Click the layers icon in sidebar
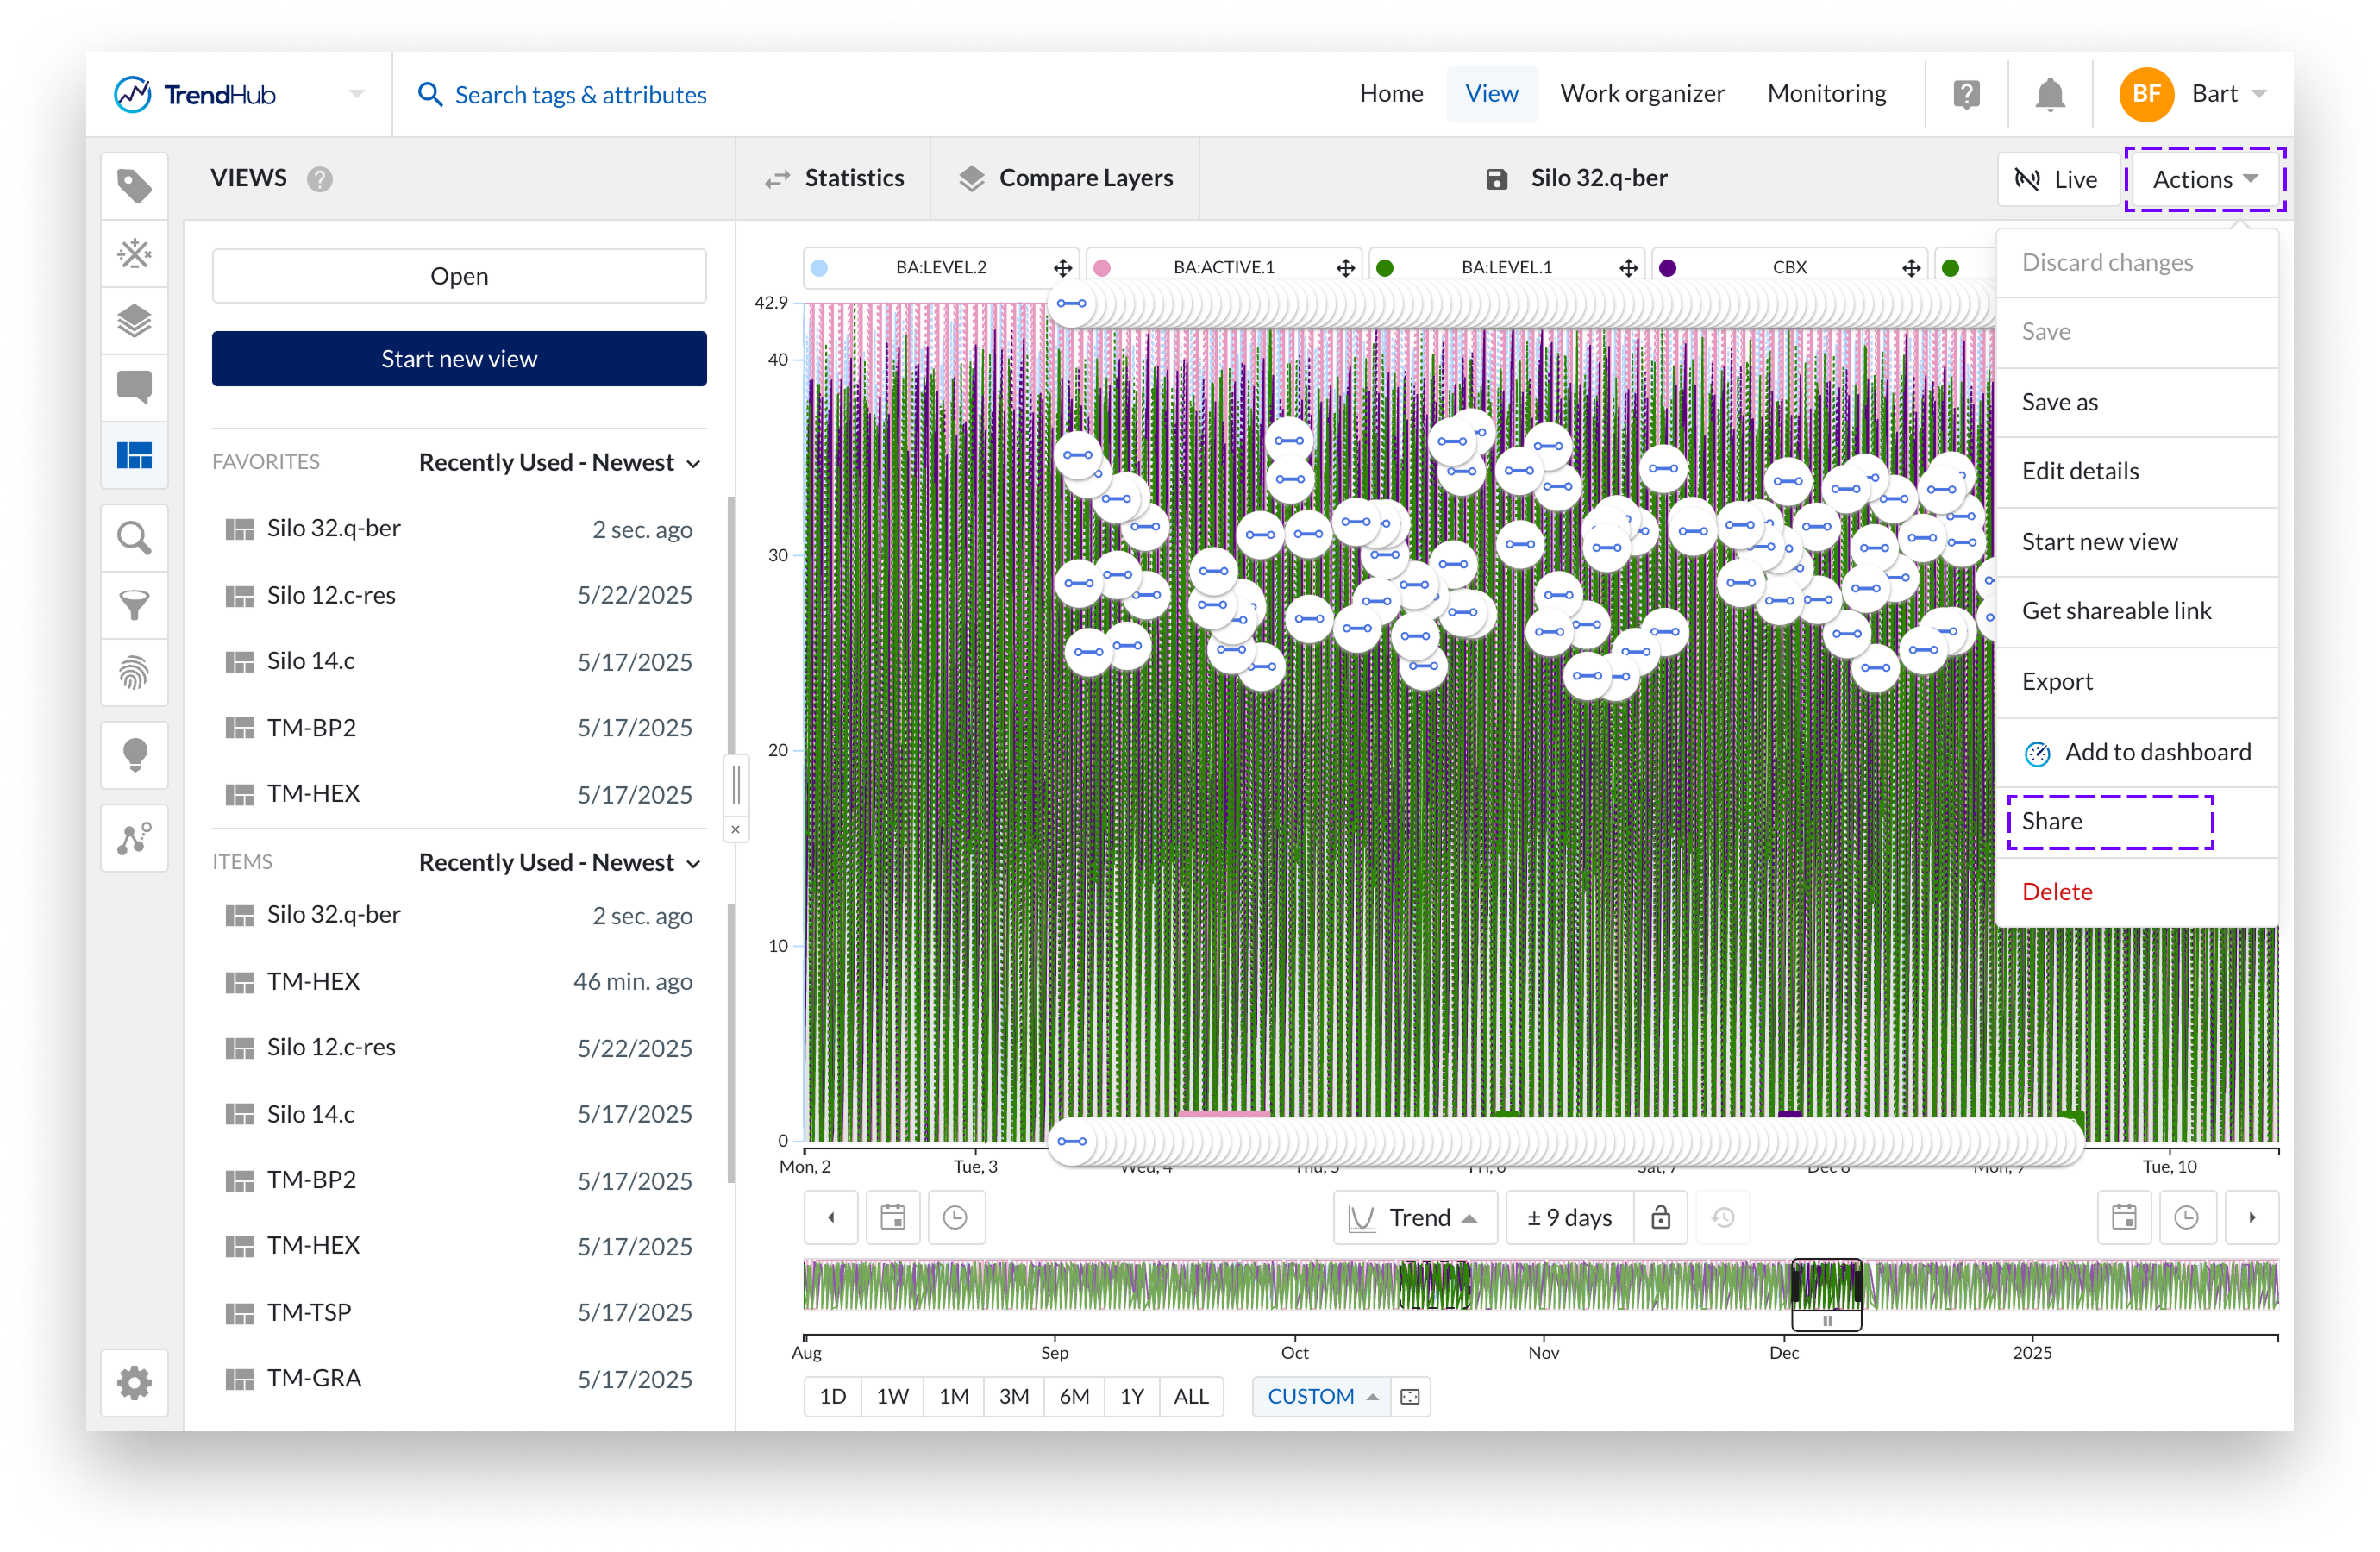 134,321
